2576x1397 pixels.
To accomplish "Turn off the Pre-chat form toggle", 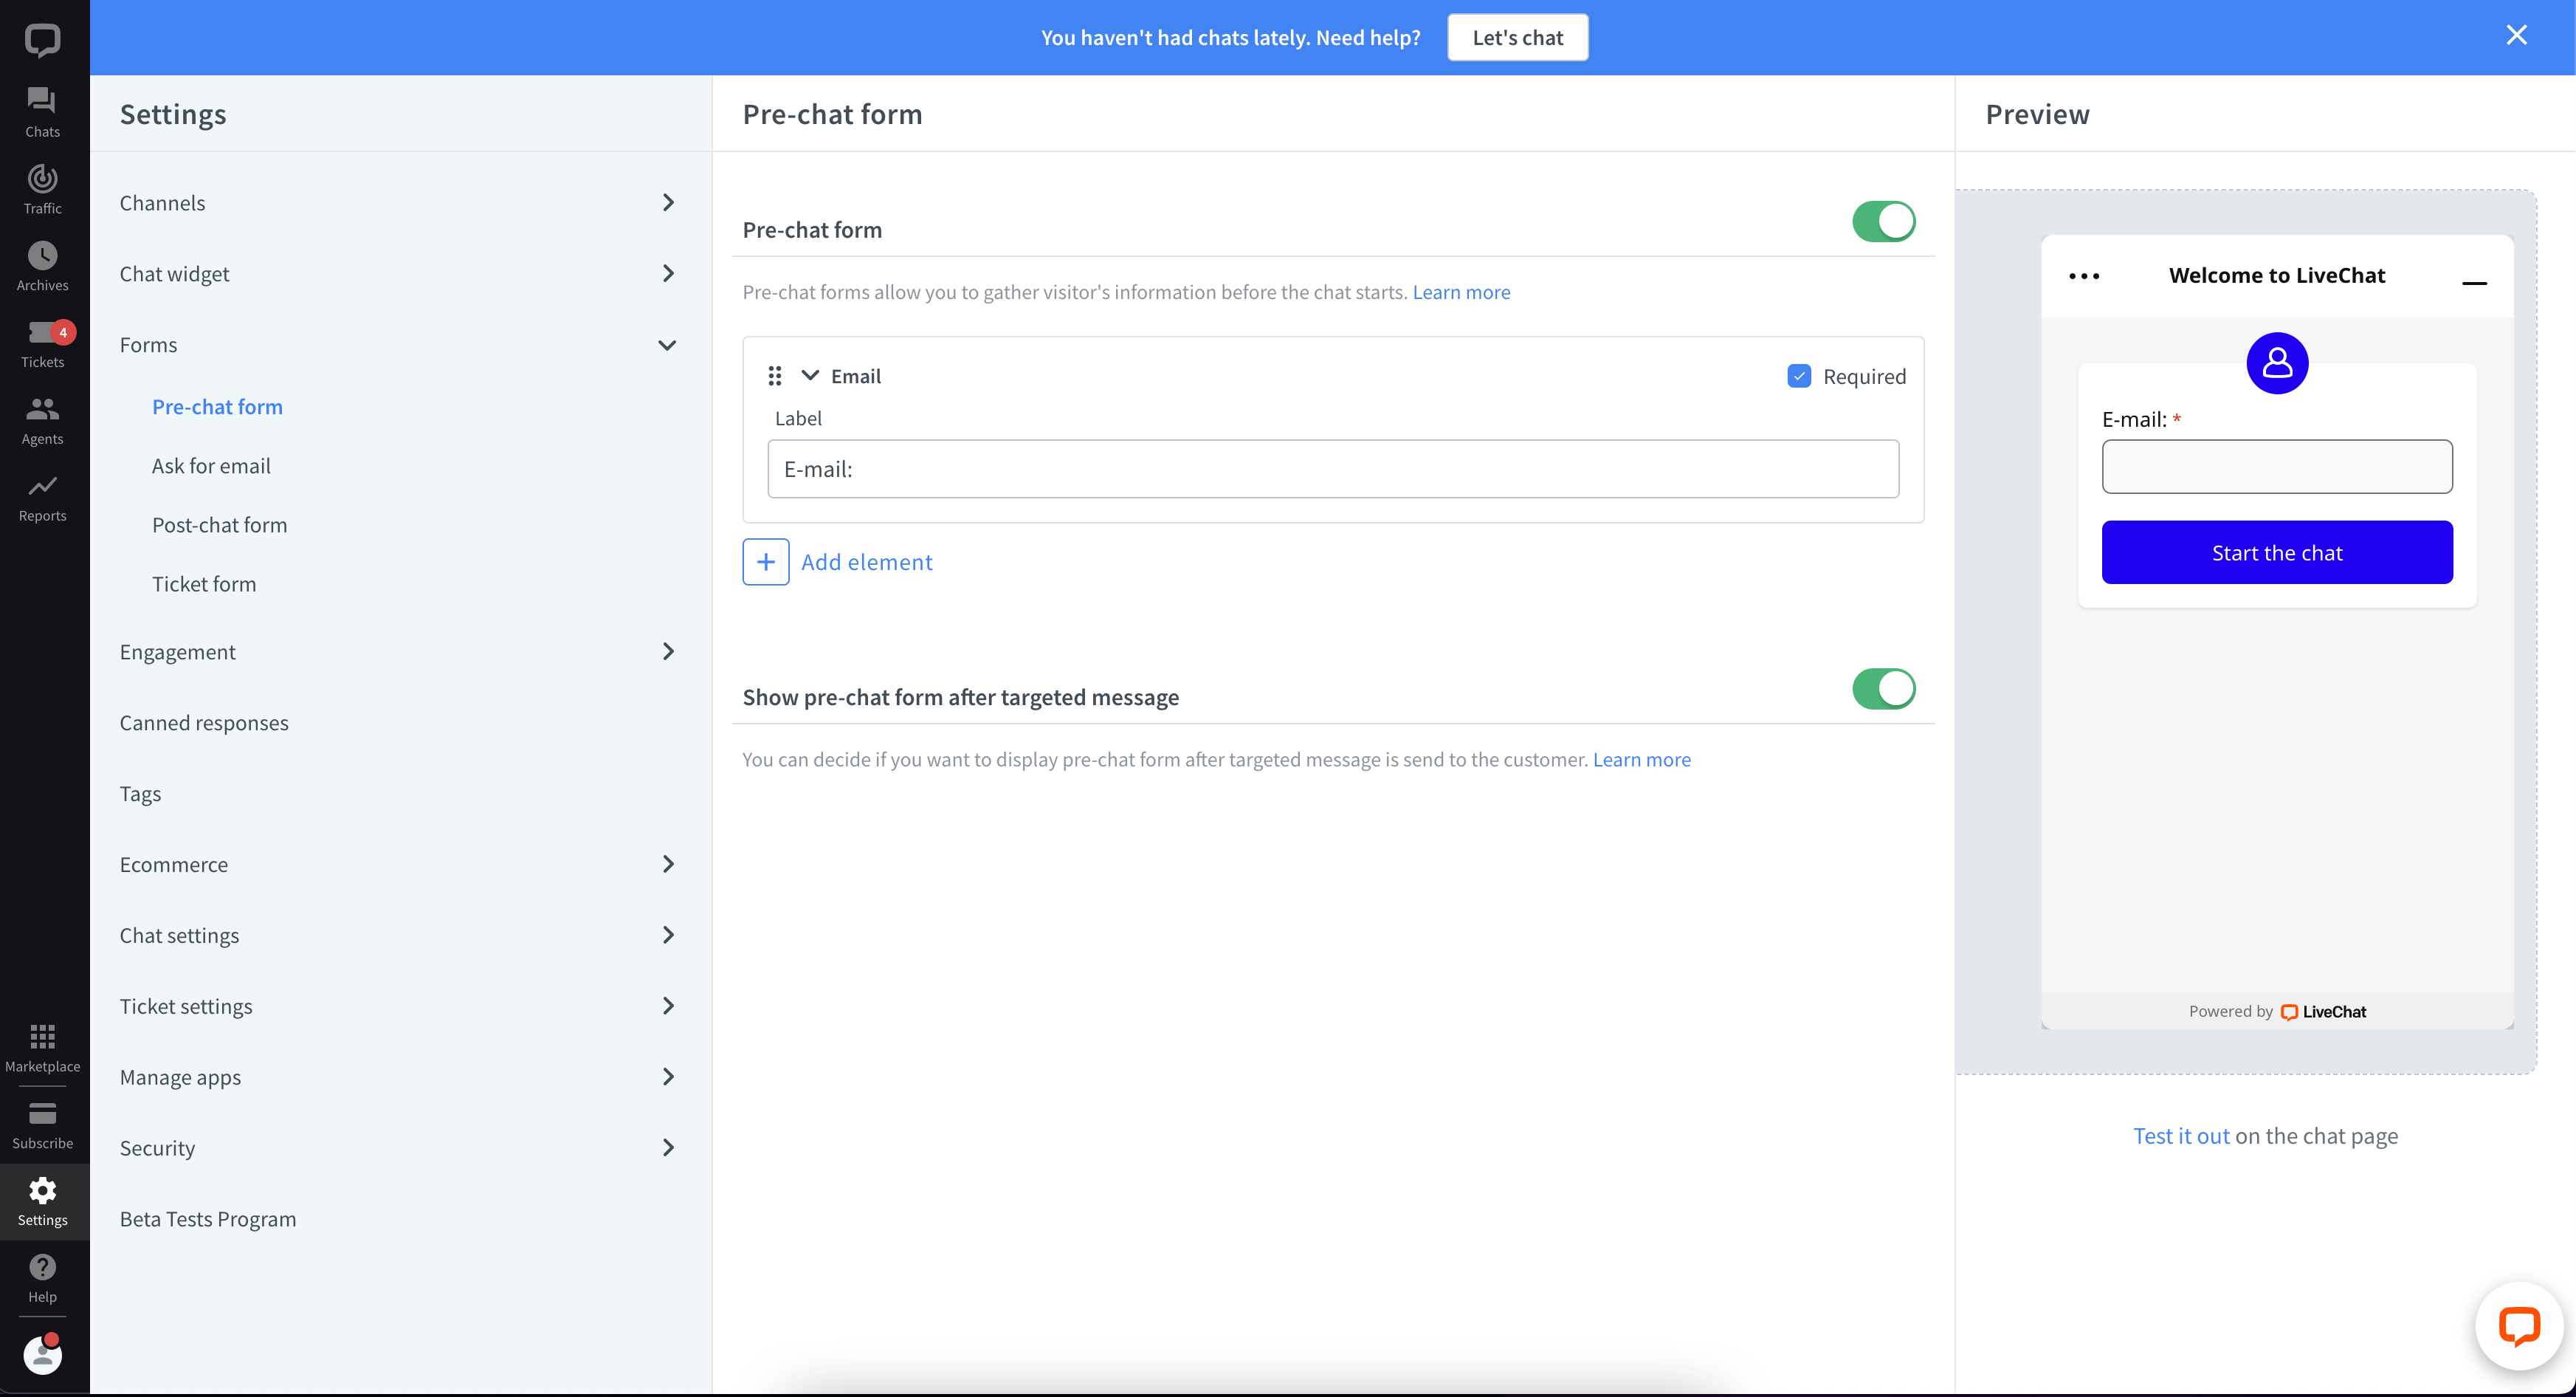I will 1883,221.
